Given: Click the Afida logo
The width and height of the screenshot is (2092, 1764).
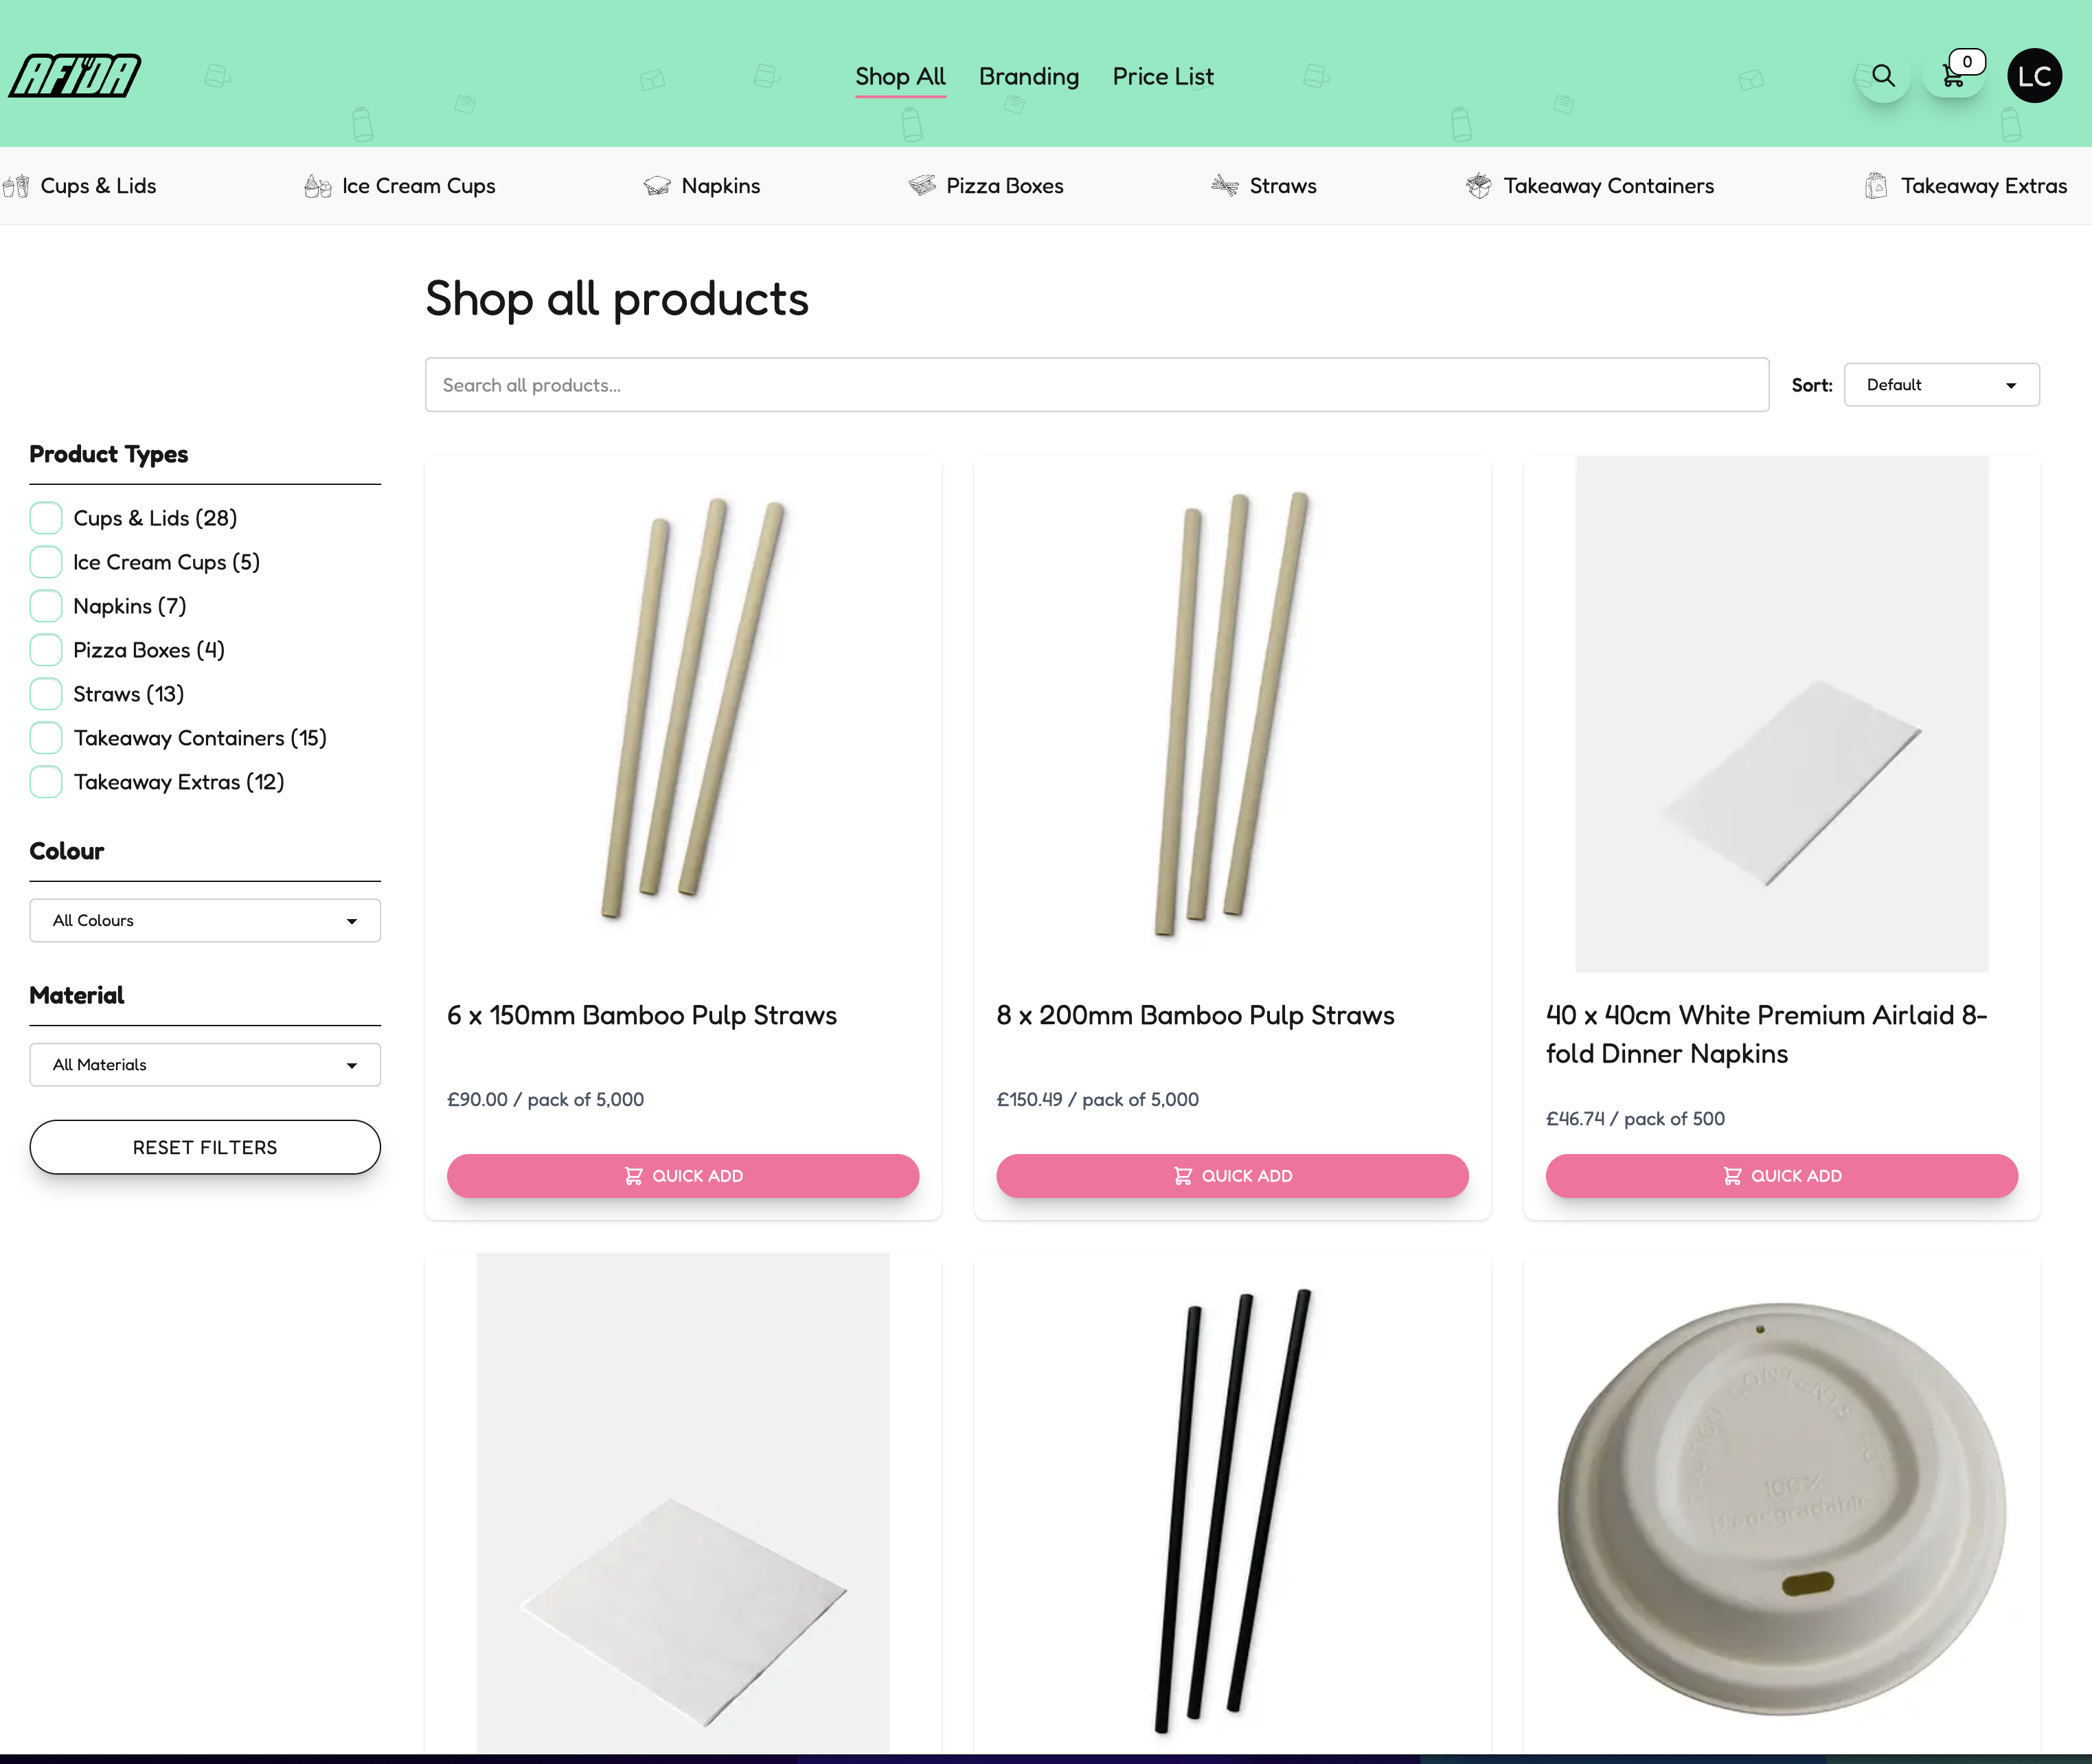Looking at the screenshot, I should pos(75,76).
